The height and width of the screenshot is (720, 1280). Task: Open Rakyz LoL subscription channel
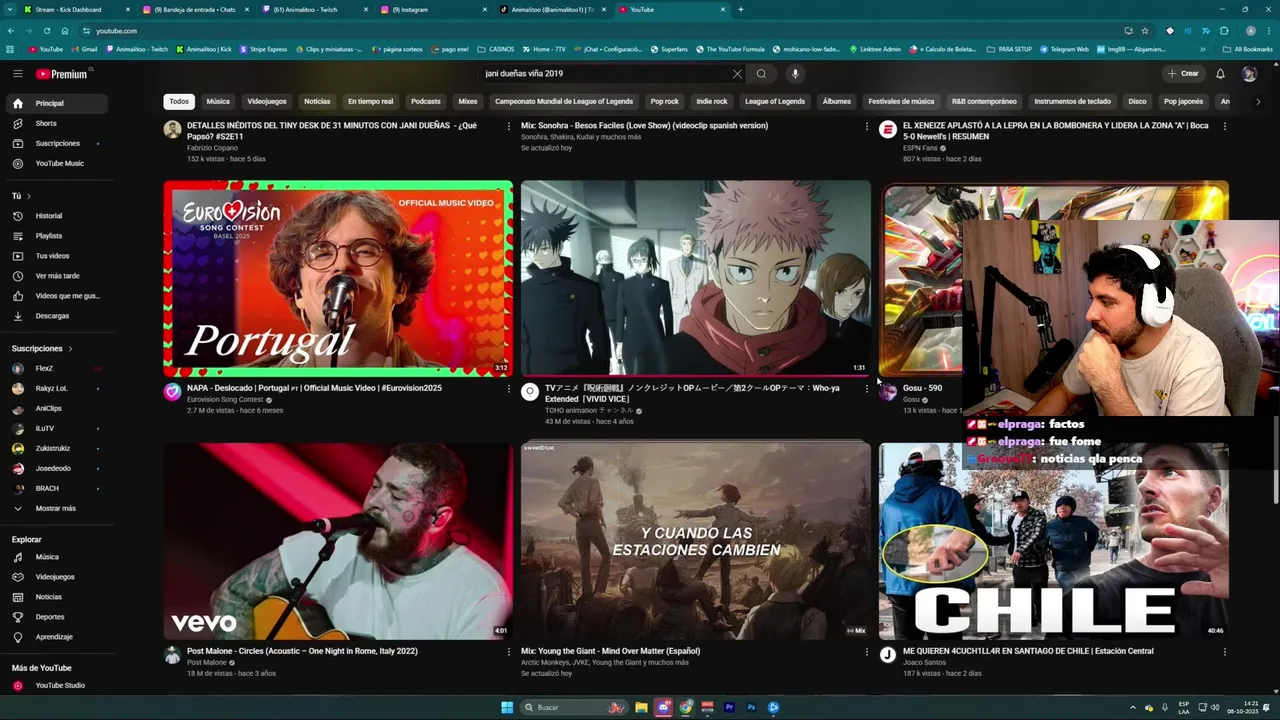55,389
